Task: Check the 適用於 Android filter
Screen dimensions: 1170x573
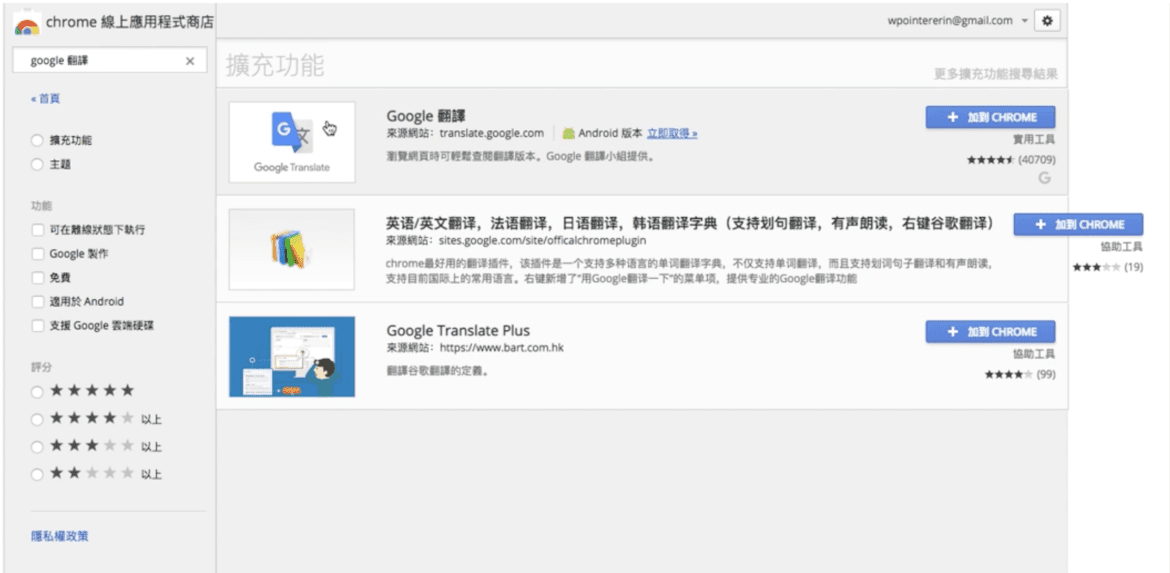Action: [x=37, y=301]
